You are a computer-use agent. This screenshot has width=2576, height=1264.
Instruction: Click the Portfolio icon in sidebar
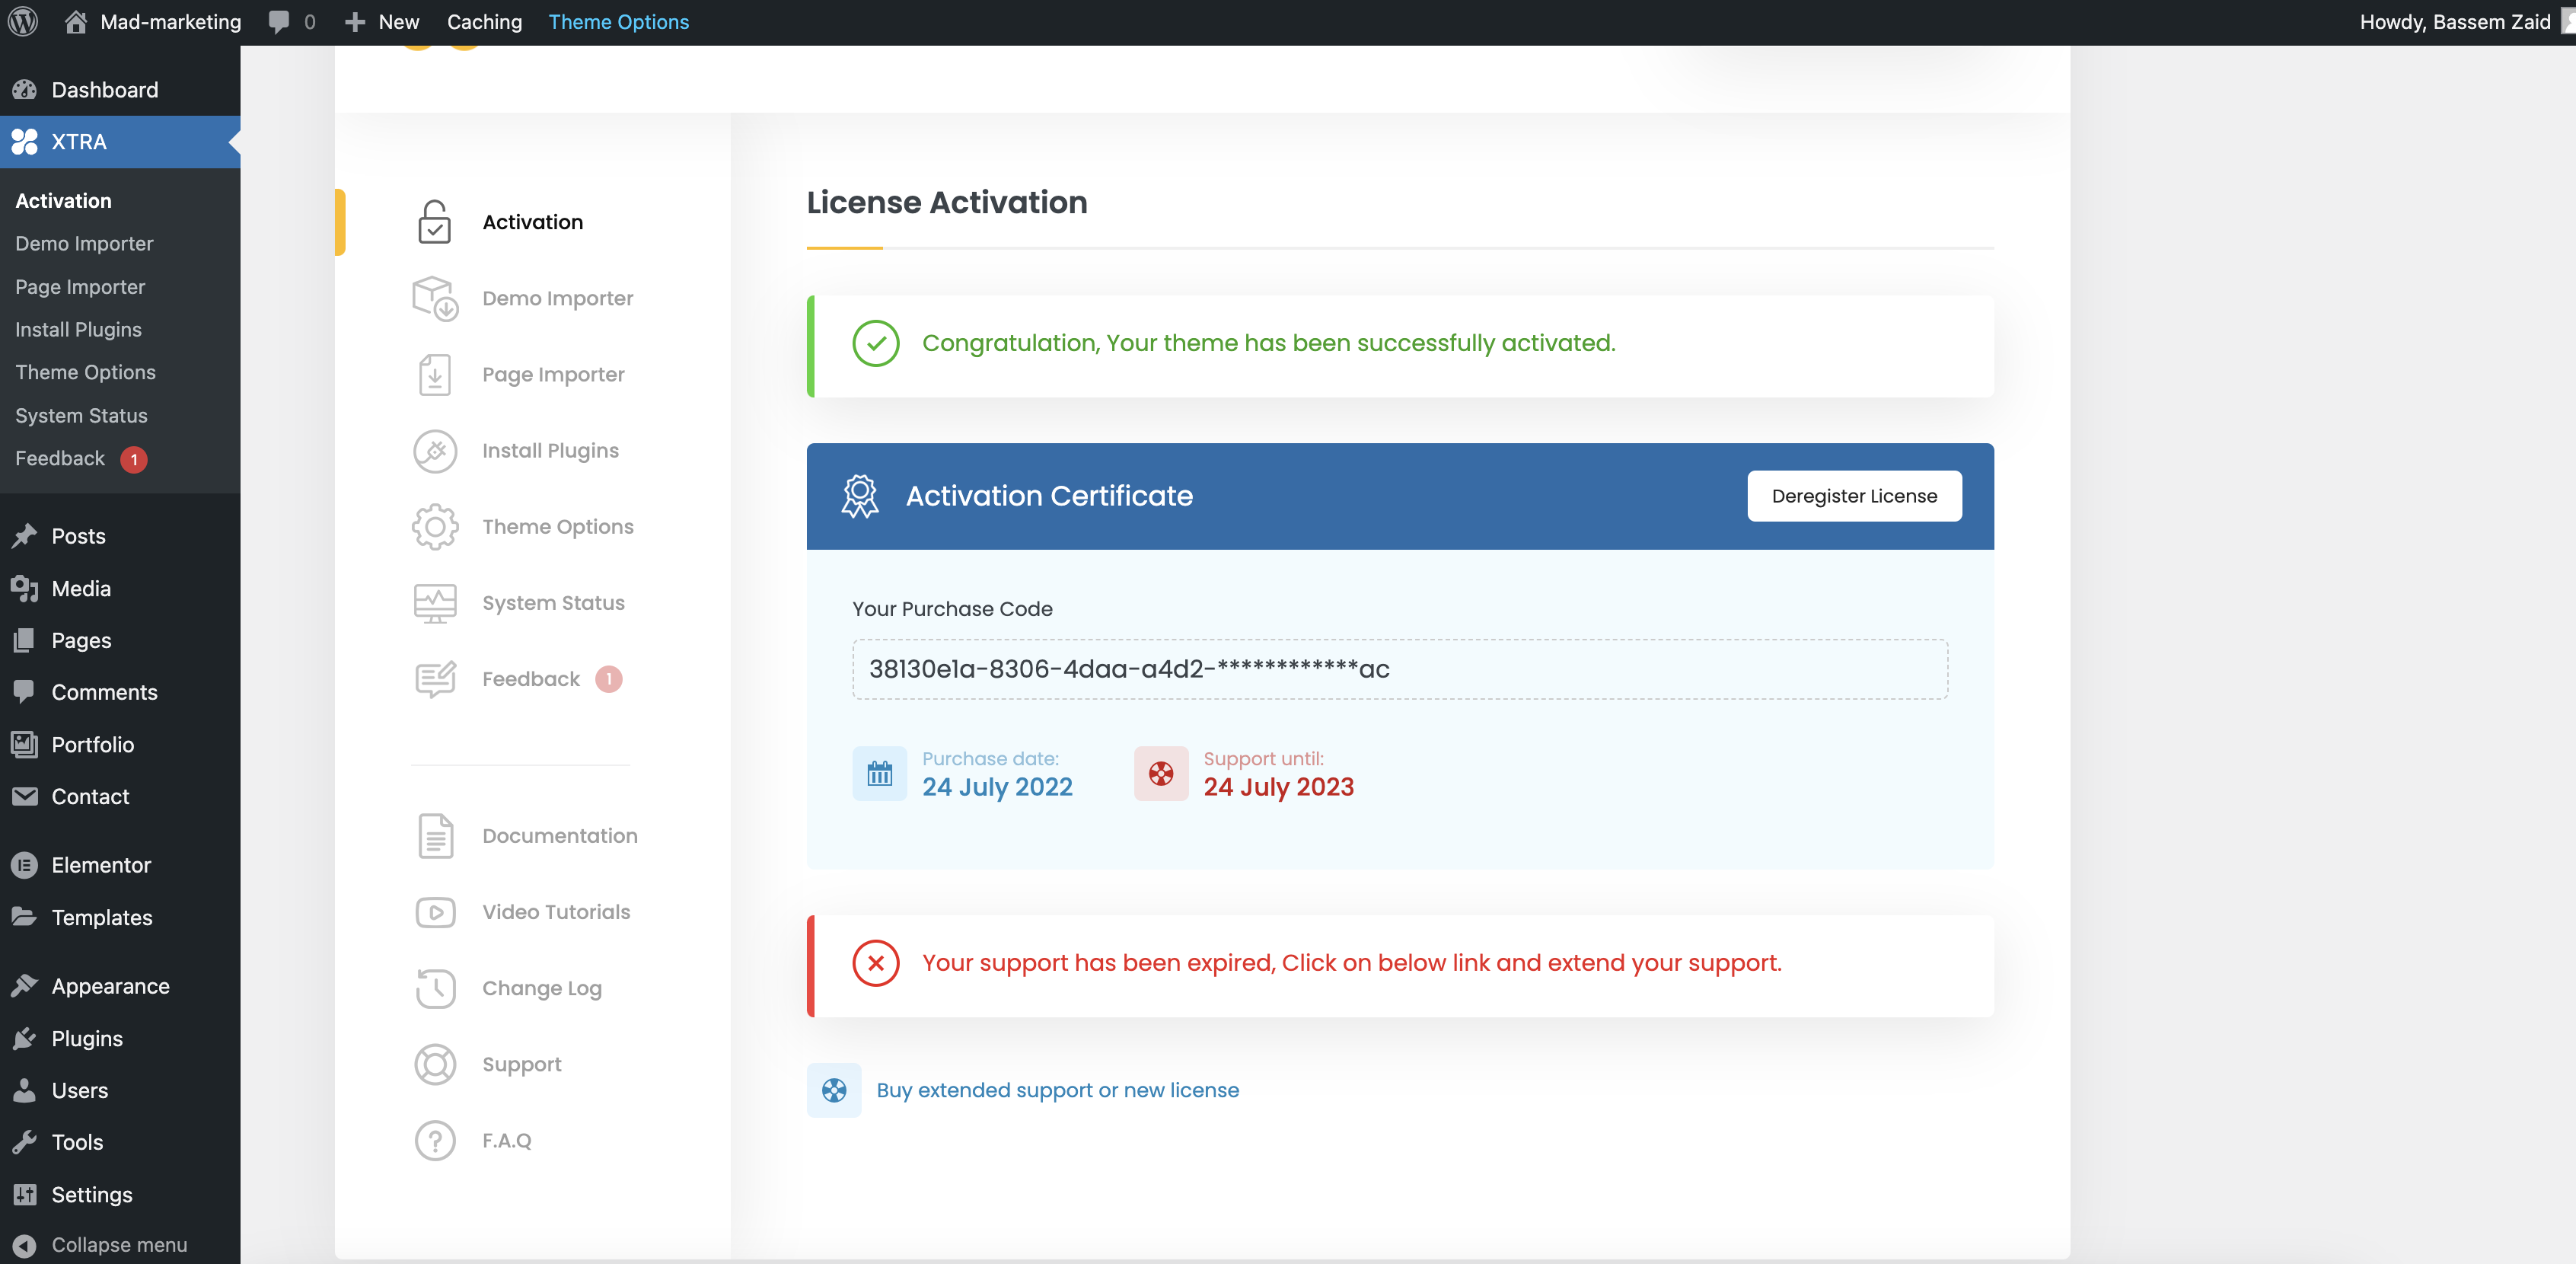click(x=25, y=744)
